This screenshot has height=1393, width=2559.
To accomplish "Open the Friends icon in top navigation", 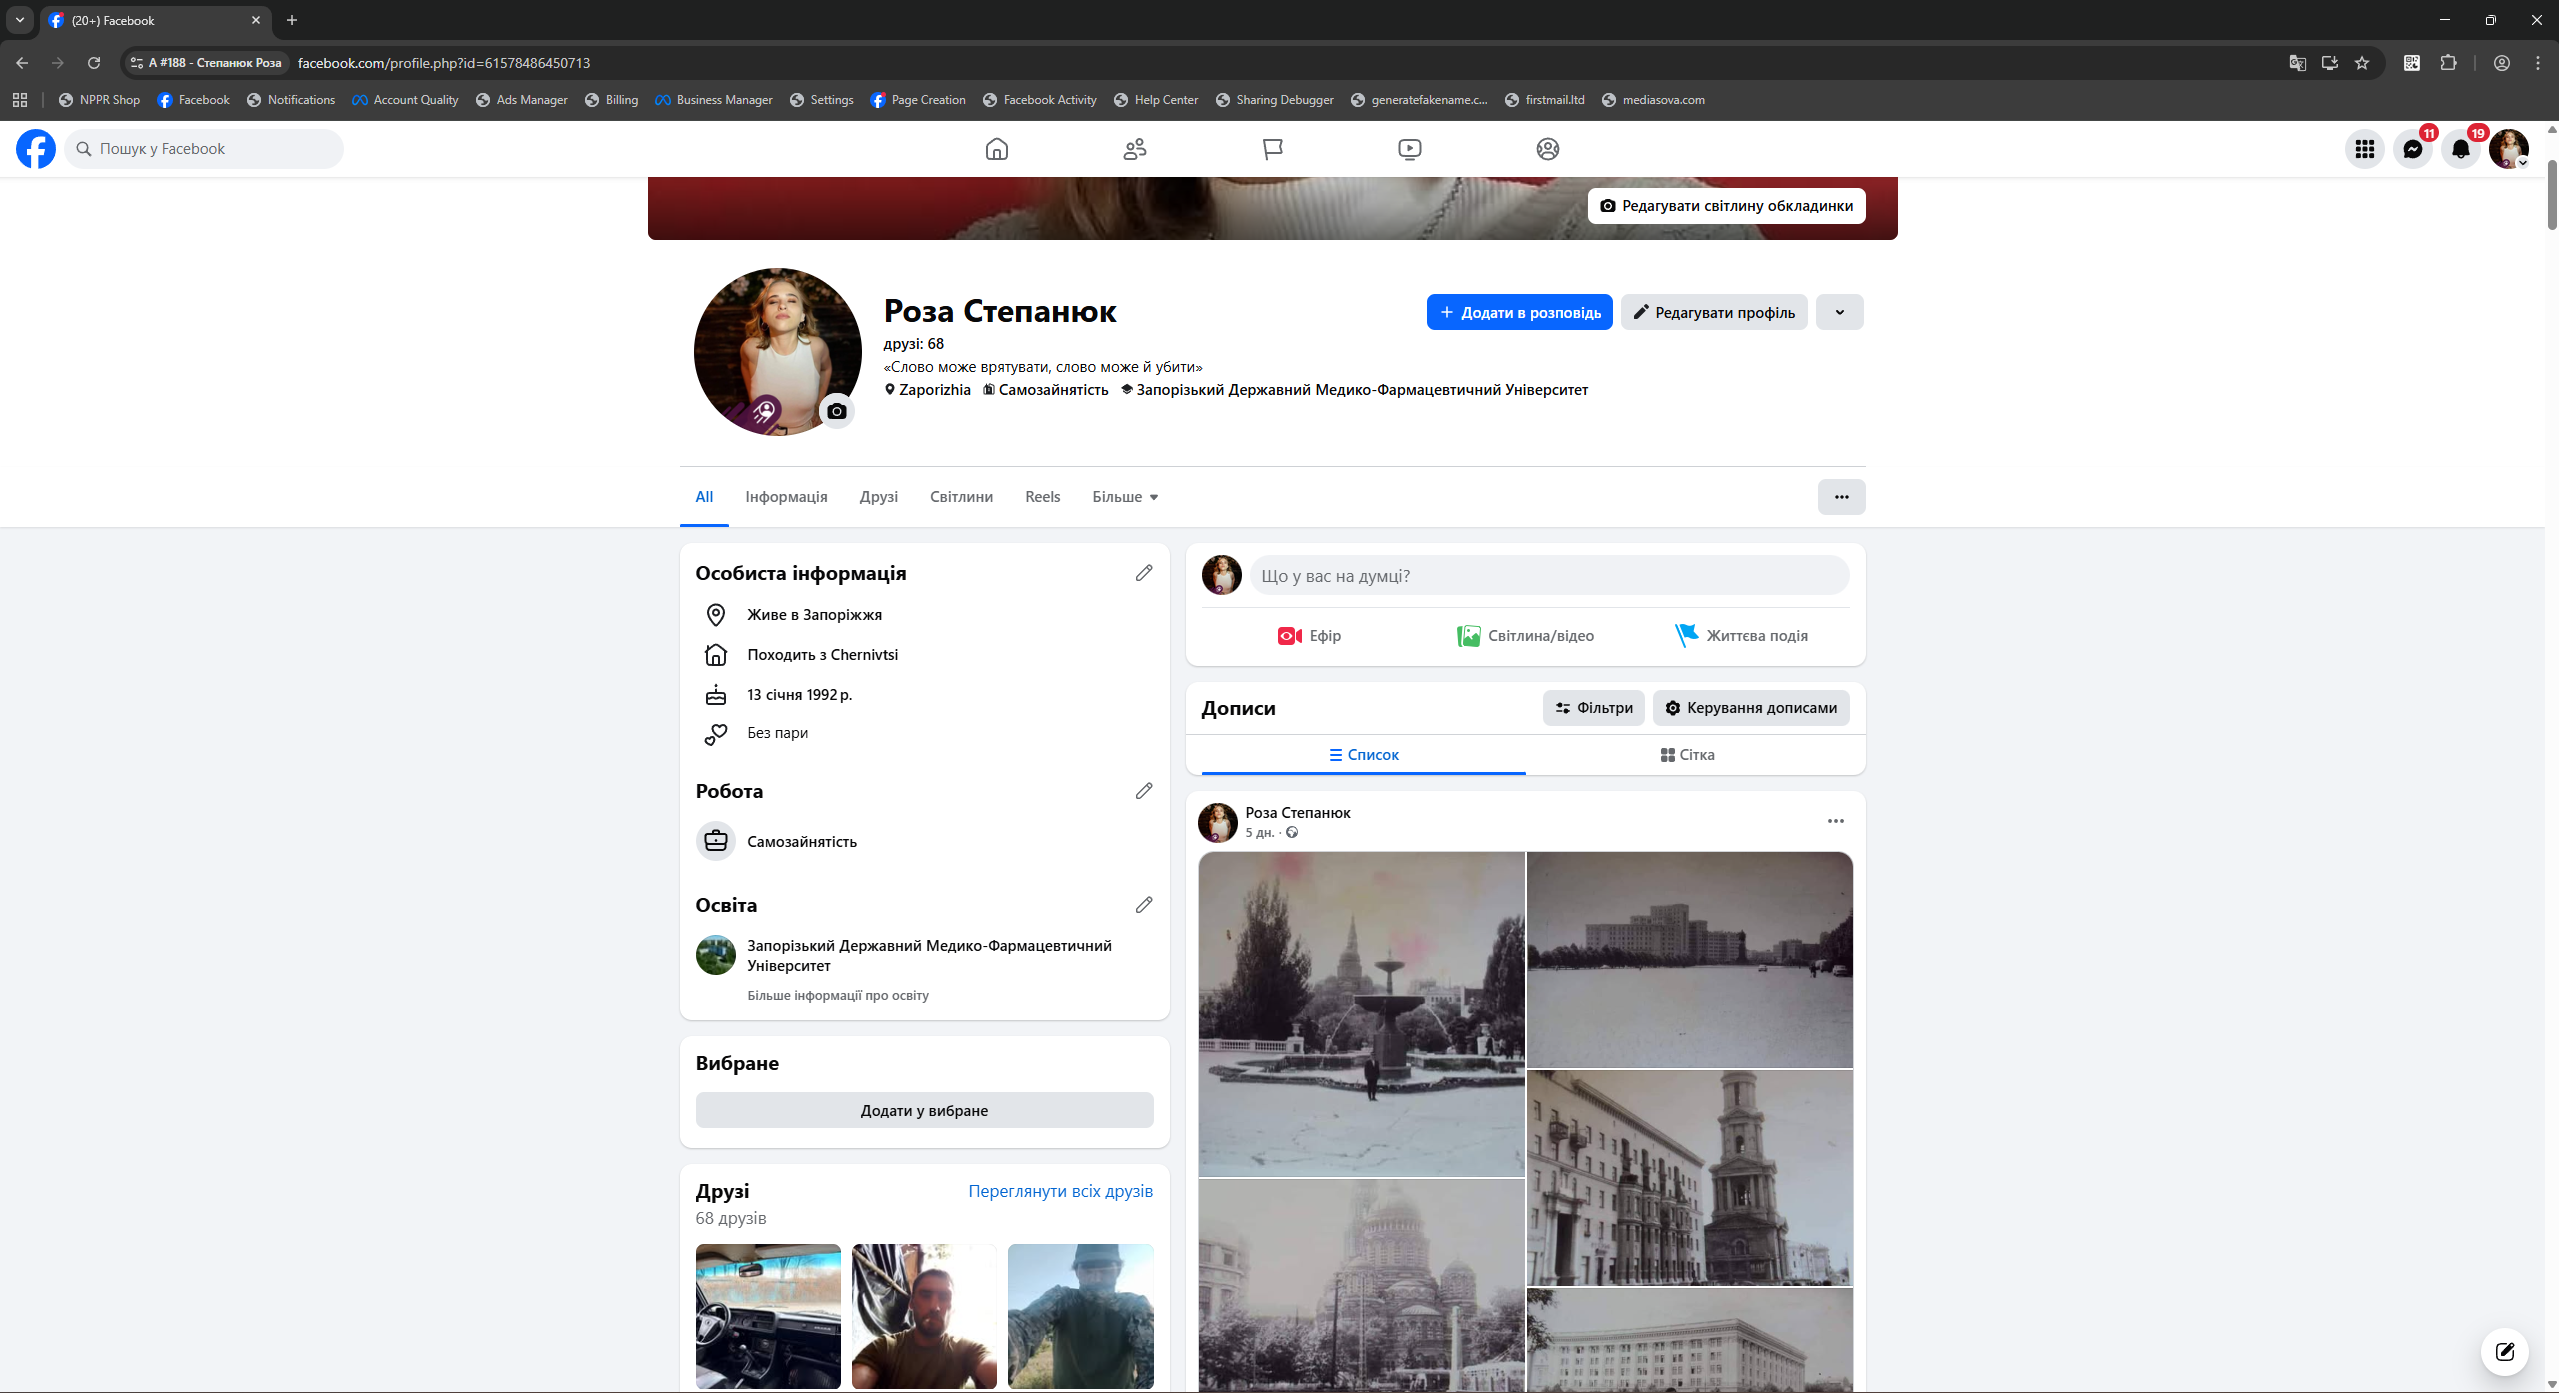I will click(x=1134, y=149).
